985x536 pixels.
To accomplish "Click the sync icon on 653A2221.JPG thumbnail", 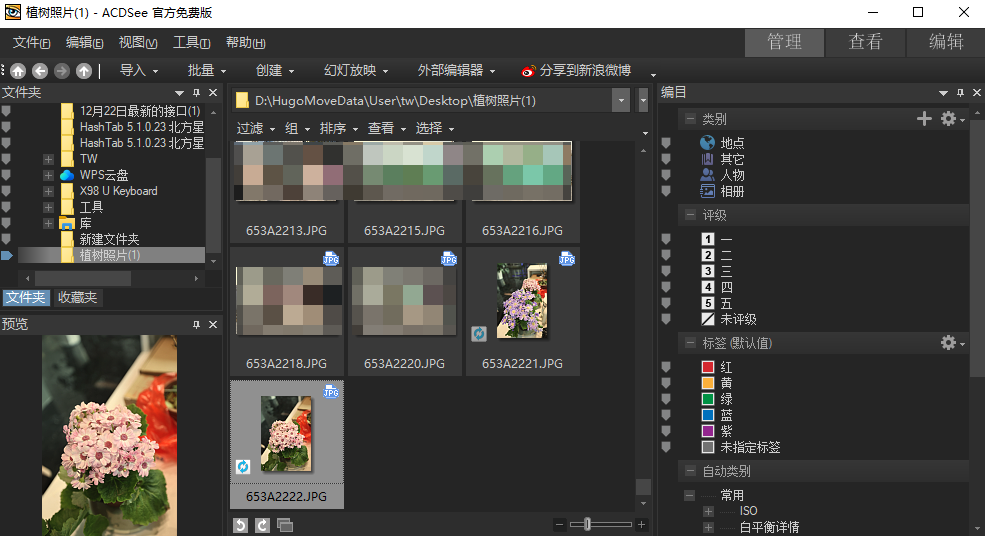I will pyautogui.click(x=479, y=334).
